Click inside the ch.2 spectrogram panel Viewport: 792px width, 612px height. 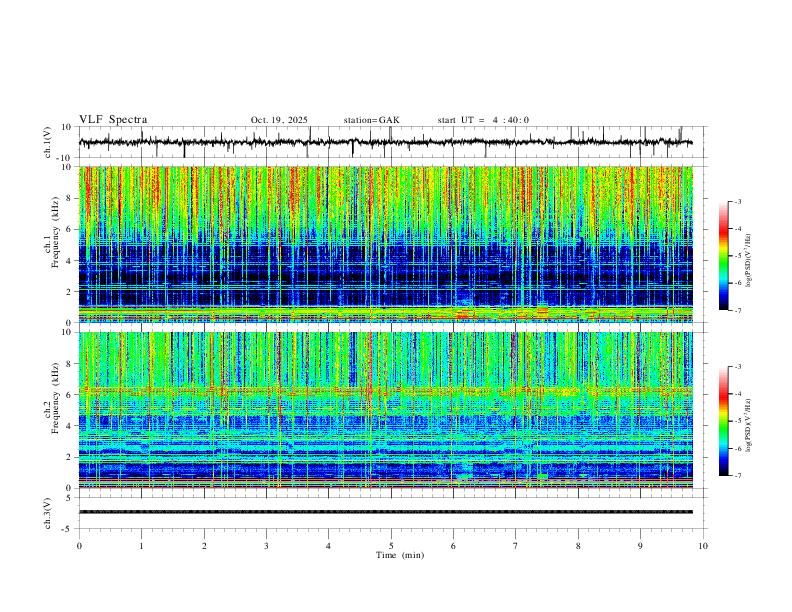click(386, 410)
